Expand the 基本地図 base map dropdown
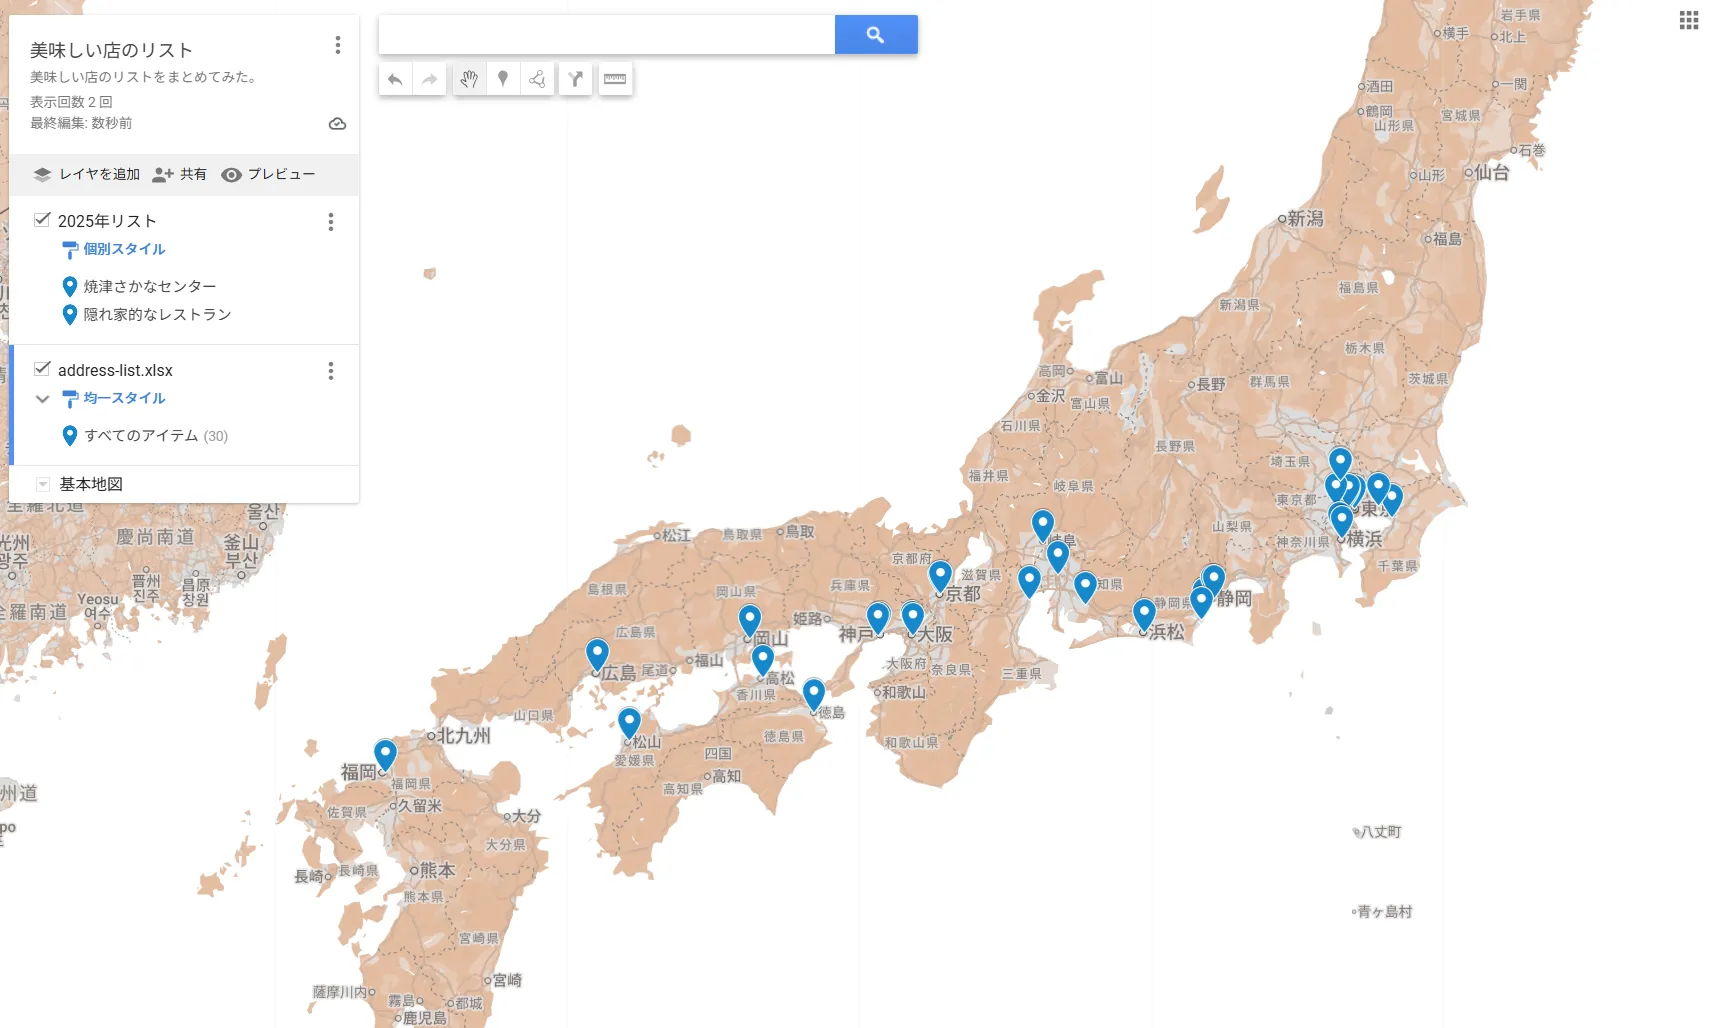This screenshot has height=1028, width=1712. click(43, 484)
